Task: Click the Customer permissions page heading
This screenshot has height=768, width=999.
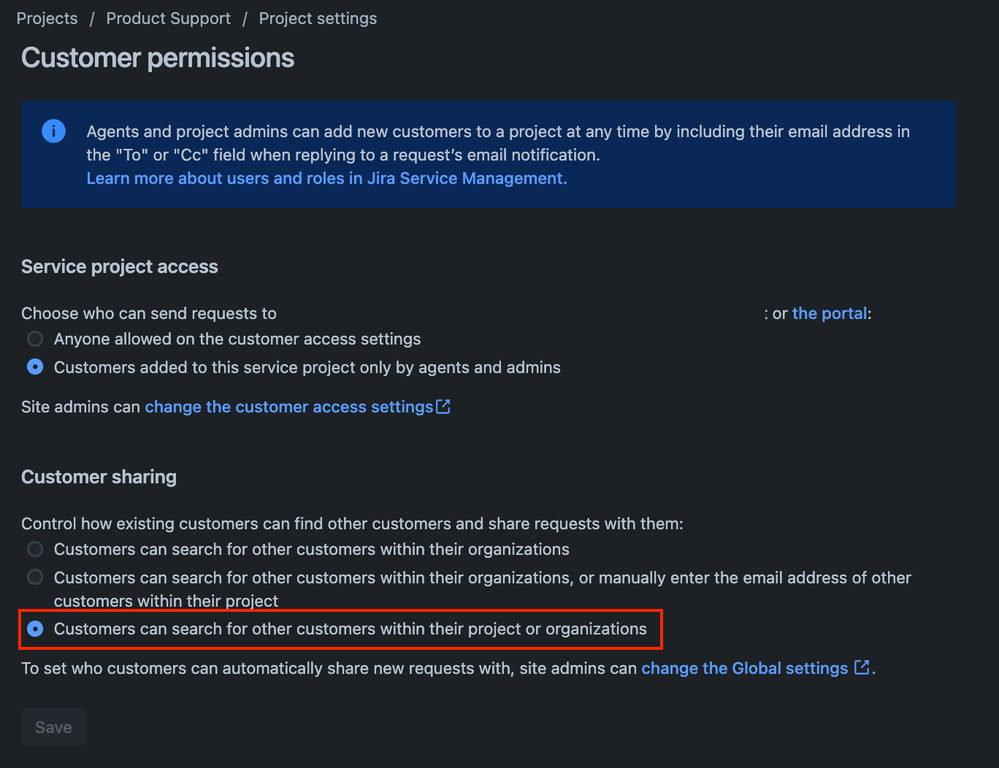Action: 157,58
